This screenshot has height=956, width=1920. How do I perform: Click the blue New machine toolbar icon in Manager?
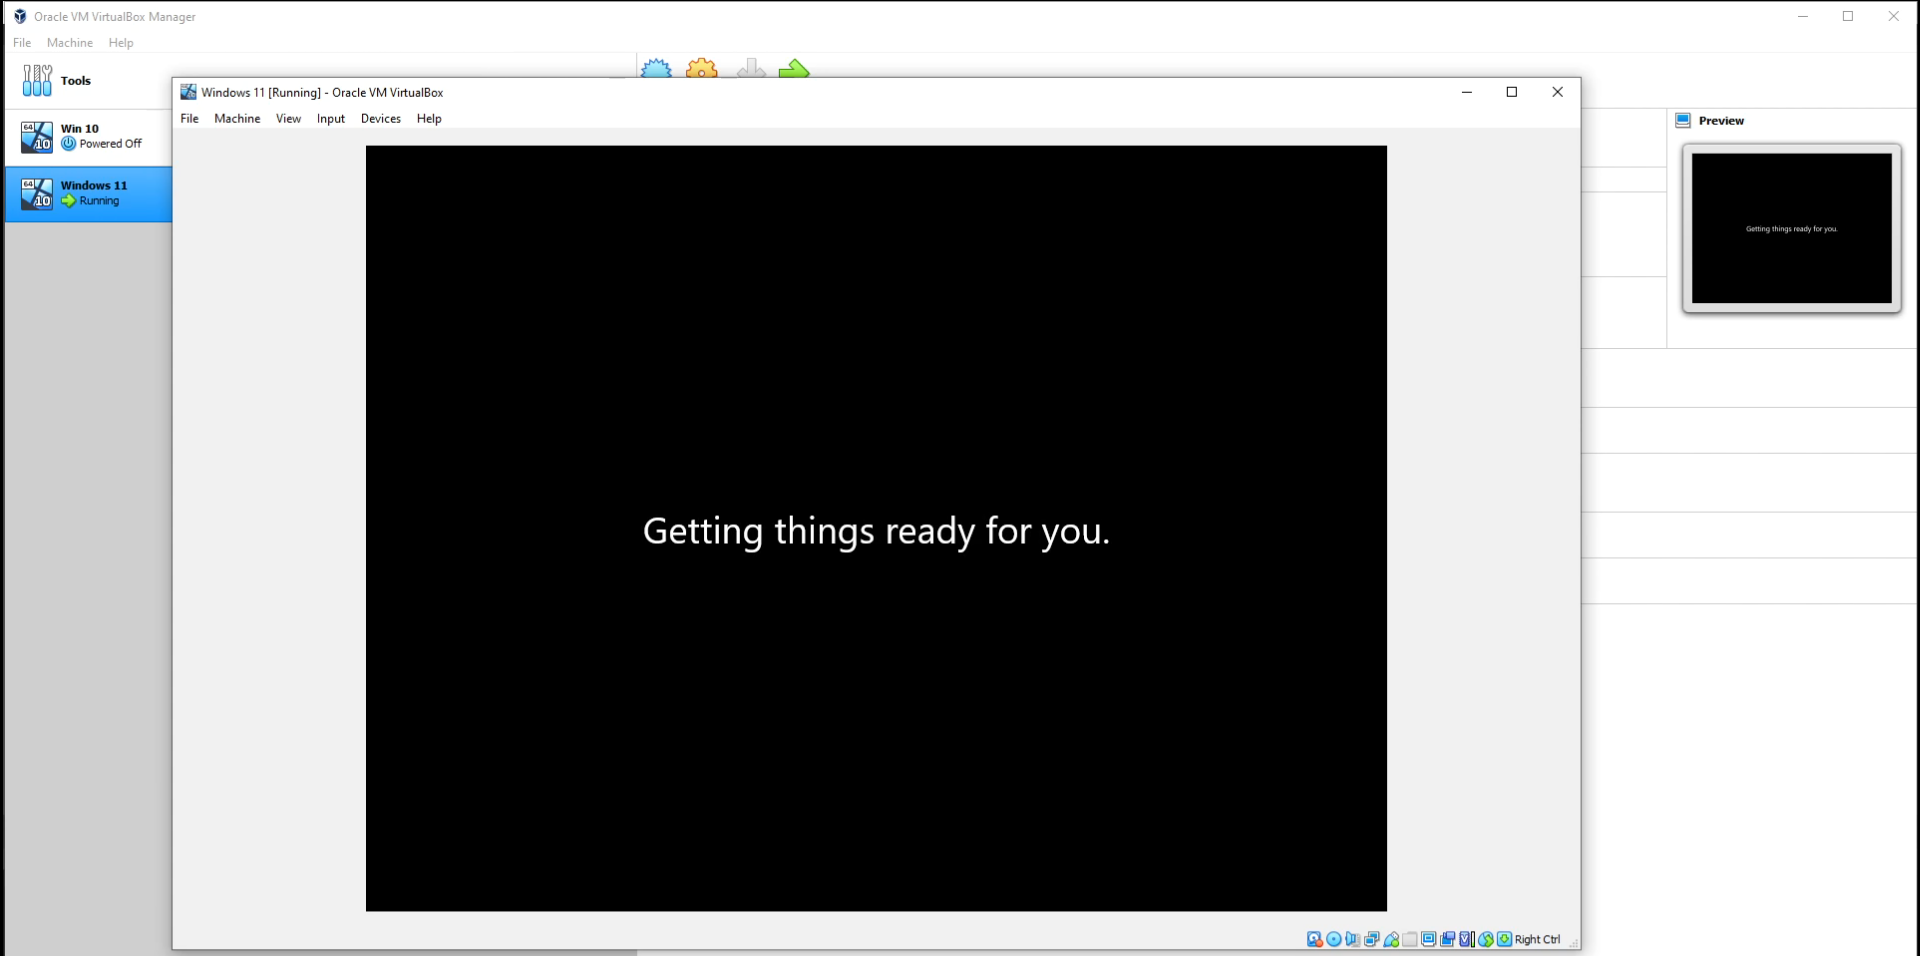656,68
